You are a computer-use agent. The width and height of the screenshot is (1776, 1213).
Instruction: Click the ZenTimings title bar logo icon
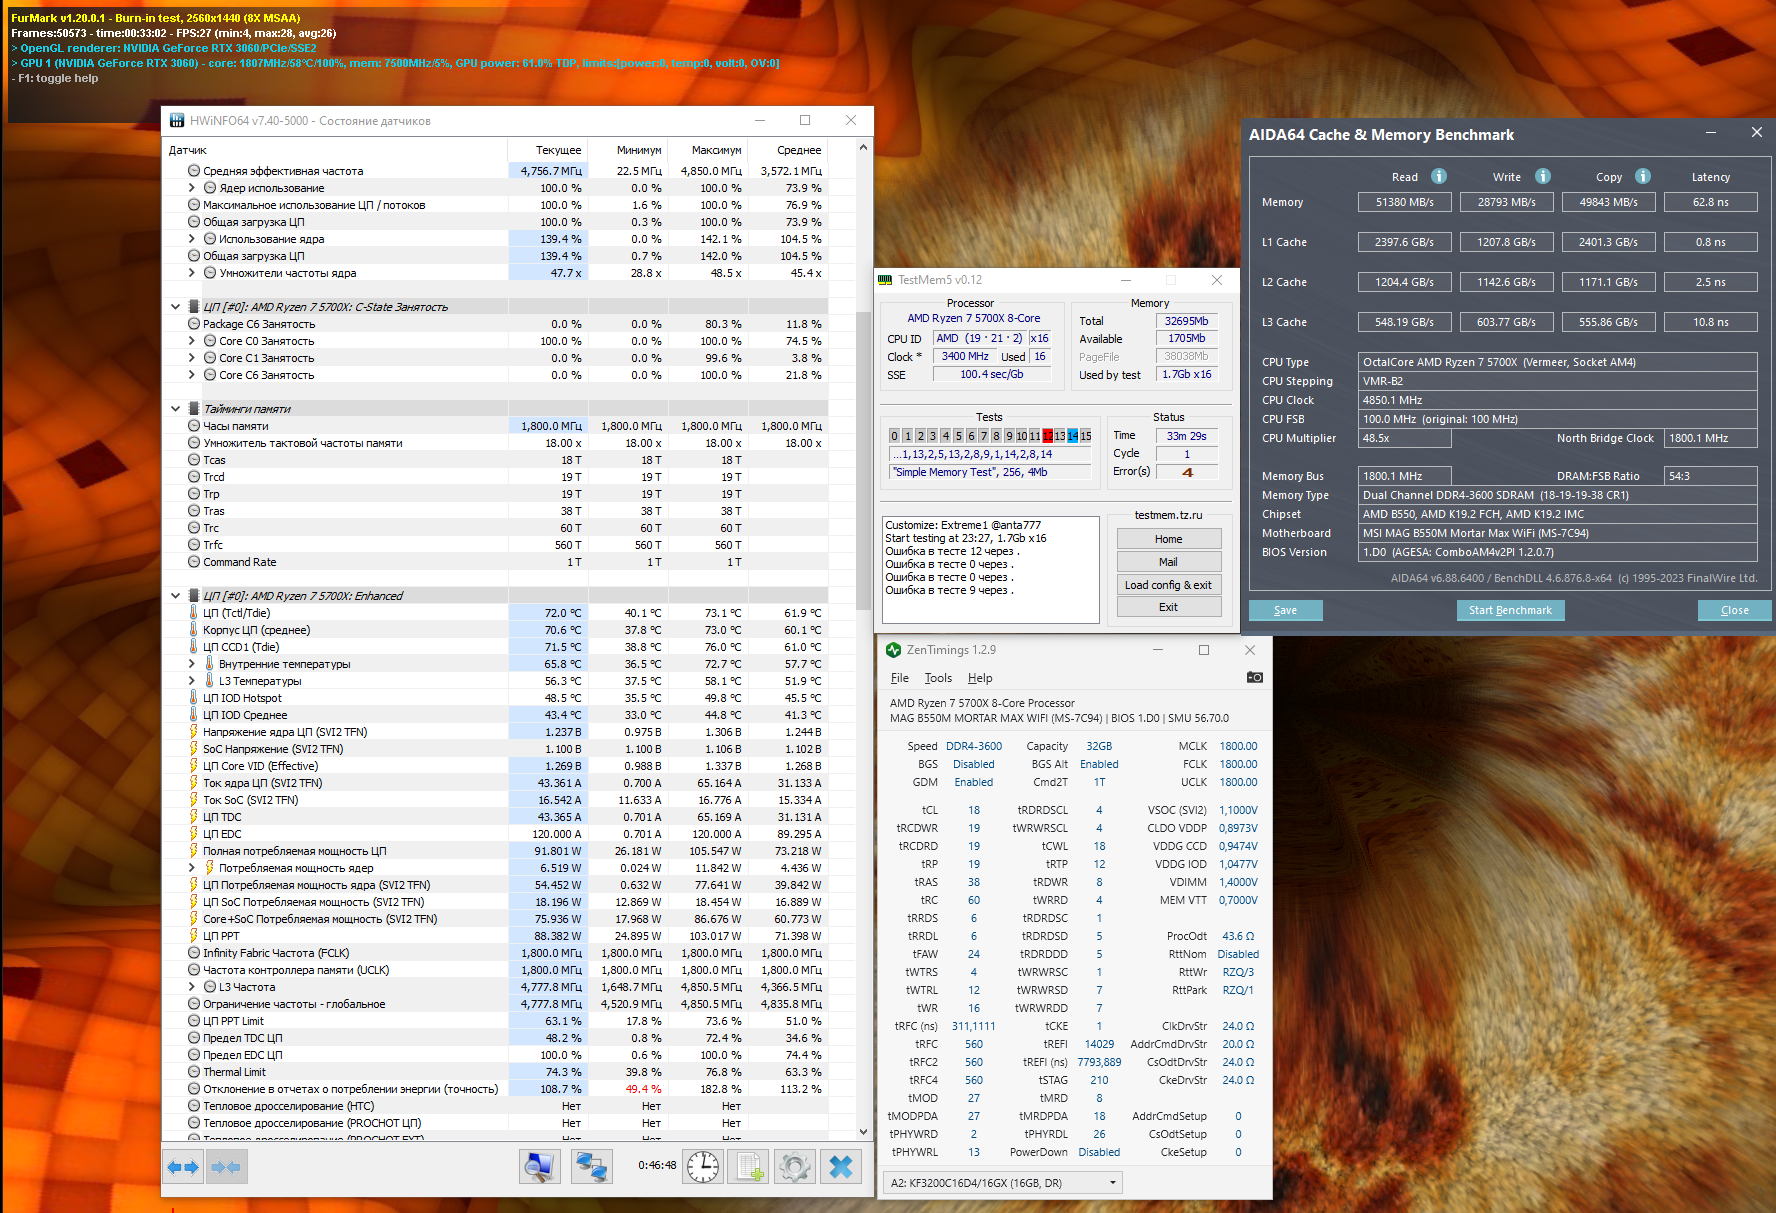894,650
